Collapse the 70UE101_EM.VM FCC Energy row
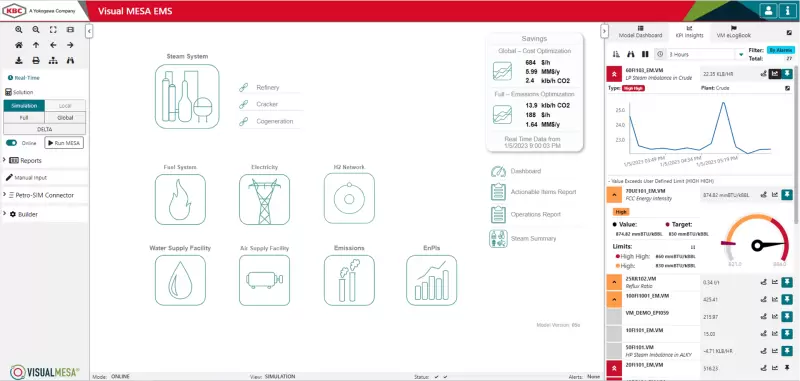Viewport: 800px width, 381px height. (613, 194)
